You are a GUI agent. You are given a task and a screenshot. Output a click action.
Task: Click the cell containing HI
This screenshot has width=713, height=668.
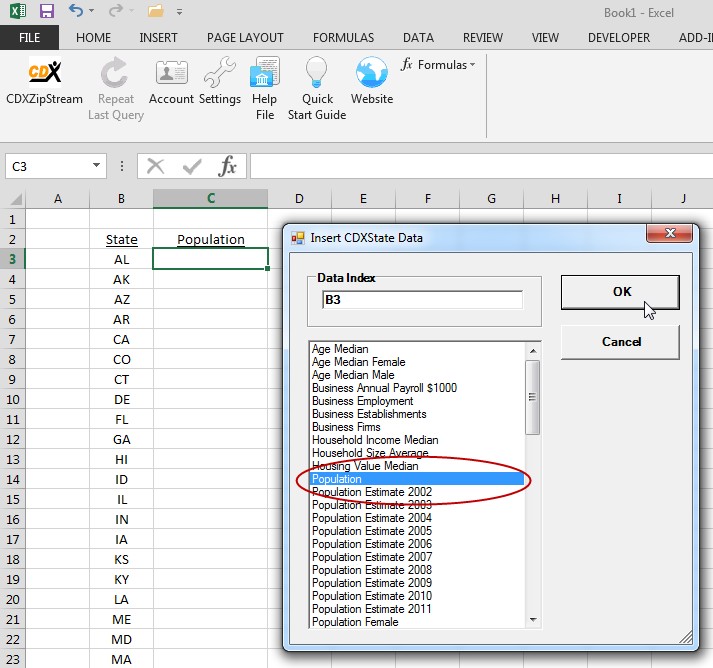121,459
